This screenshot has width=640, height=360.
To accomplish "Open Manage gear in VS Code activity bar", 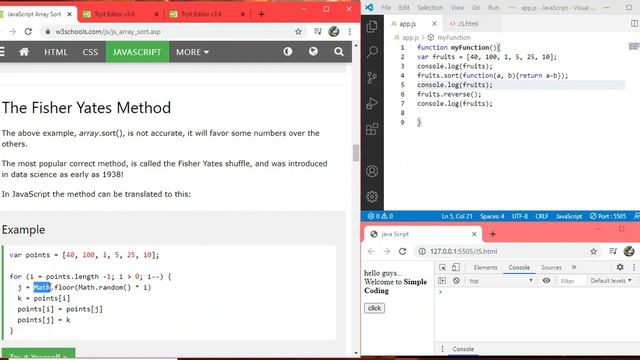I will point(372,197).
